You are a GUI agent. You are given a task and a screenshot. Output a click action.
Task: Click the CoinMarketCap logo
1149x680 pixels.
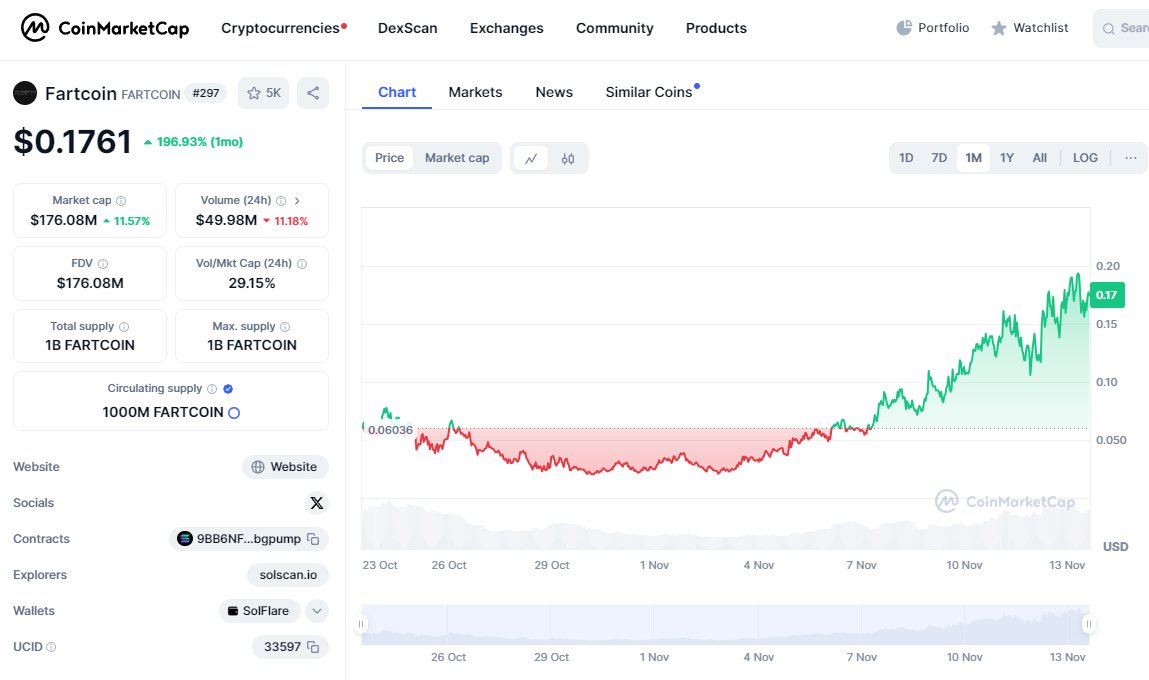coord(105,28)
